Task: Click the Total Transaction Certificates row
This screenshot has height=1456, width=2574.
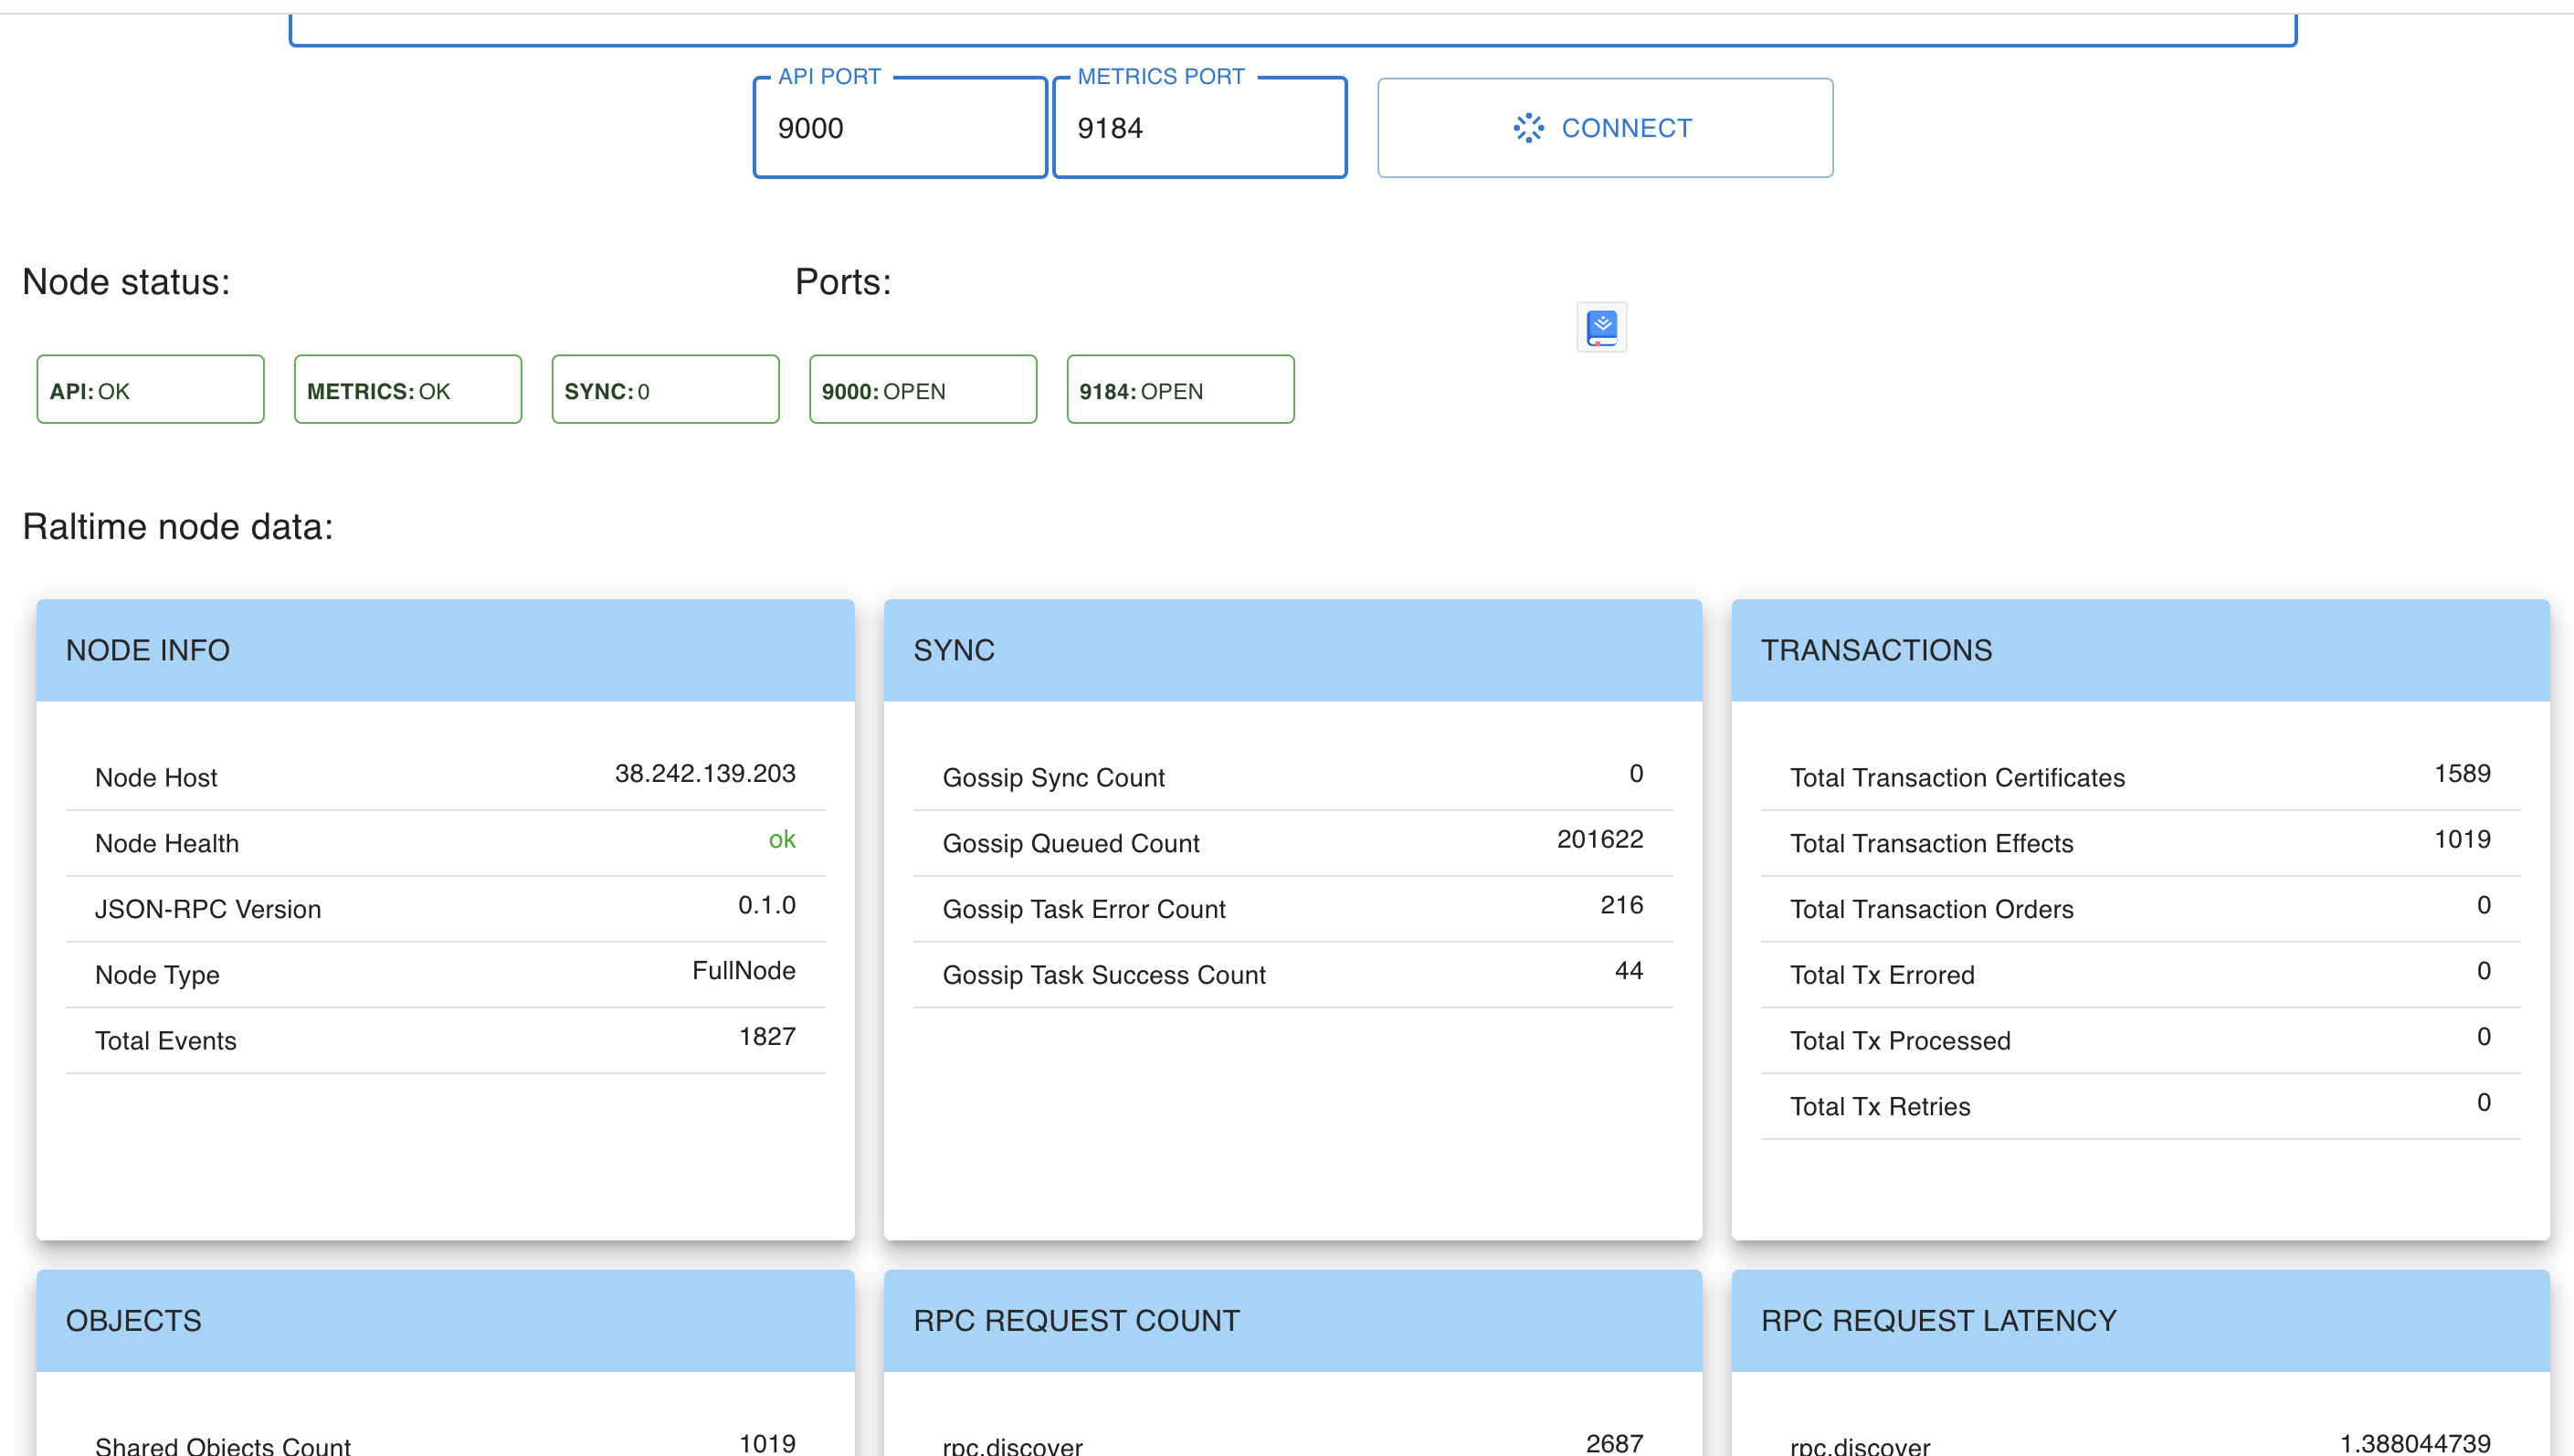Action: click(x=2139, y=777)
